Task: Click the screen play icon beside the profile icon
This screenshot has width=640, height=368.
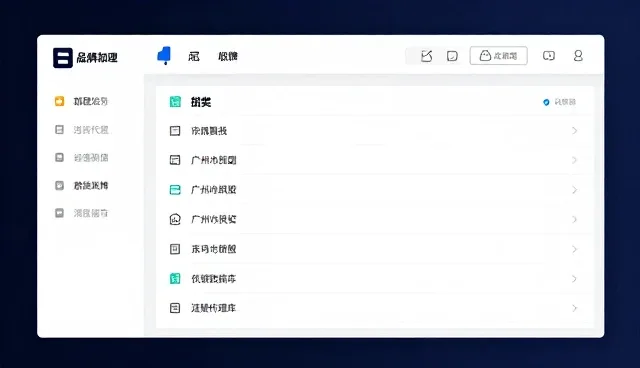Action: pyautogui.click(x=549, y=55)
